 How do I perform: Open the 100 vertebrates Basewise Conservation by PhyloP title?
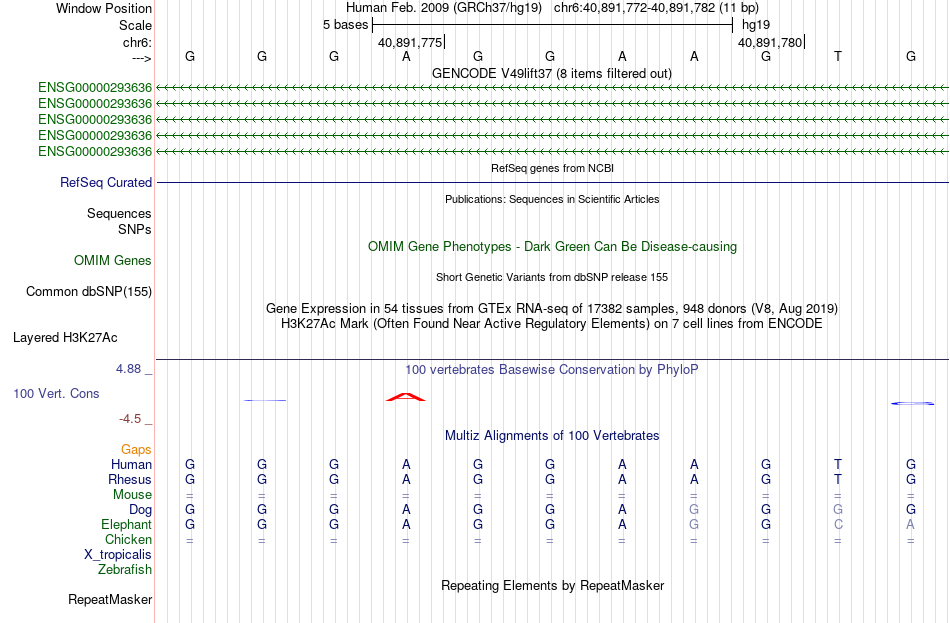point(552,370)
